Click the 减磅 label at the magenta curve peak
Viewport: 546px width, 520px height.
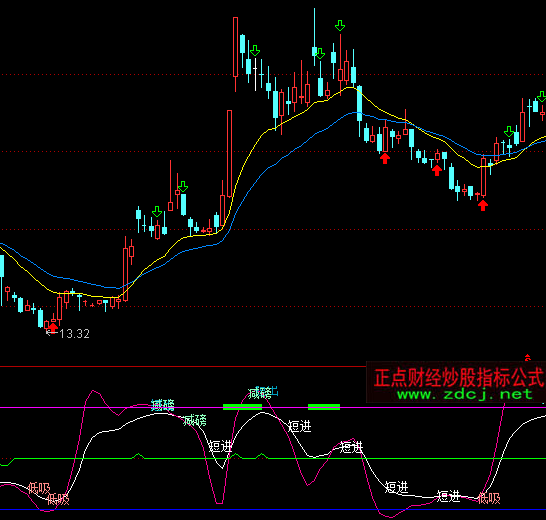click(x=260, y=393)
